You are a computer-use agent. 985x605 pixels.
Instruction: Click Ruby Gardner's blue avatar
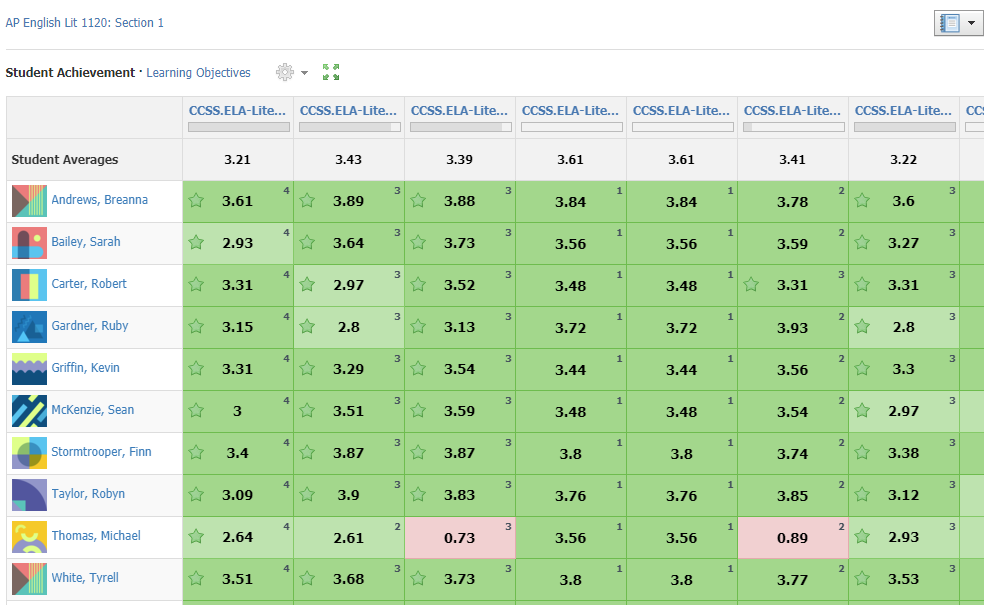coord(29,327)
